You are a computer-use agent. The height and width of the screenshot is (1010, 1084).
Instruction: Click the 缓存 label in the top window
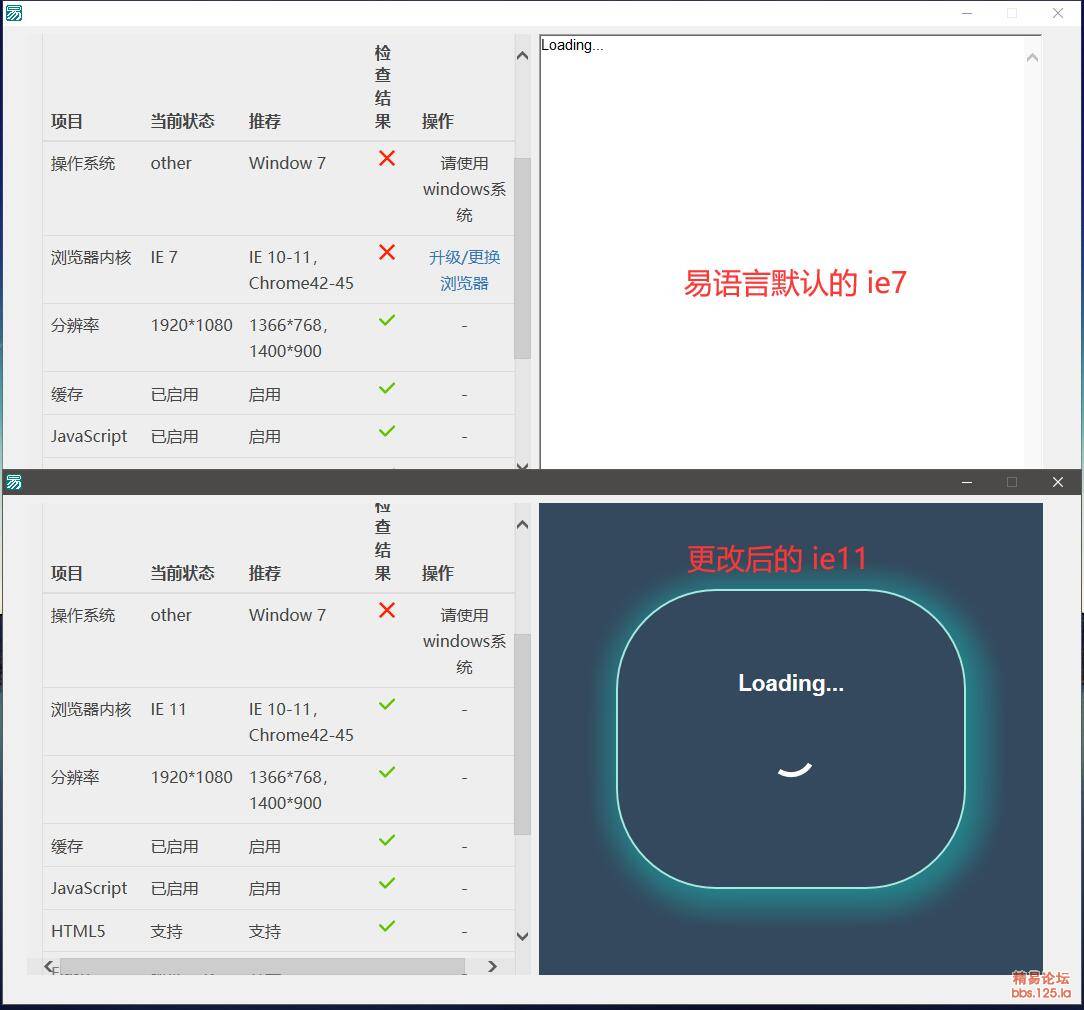[67, 395]
